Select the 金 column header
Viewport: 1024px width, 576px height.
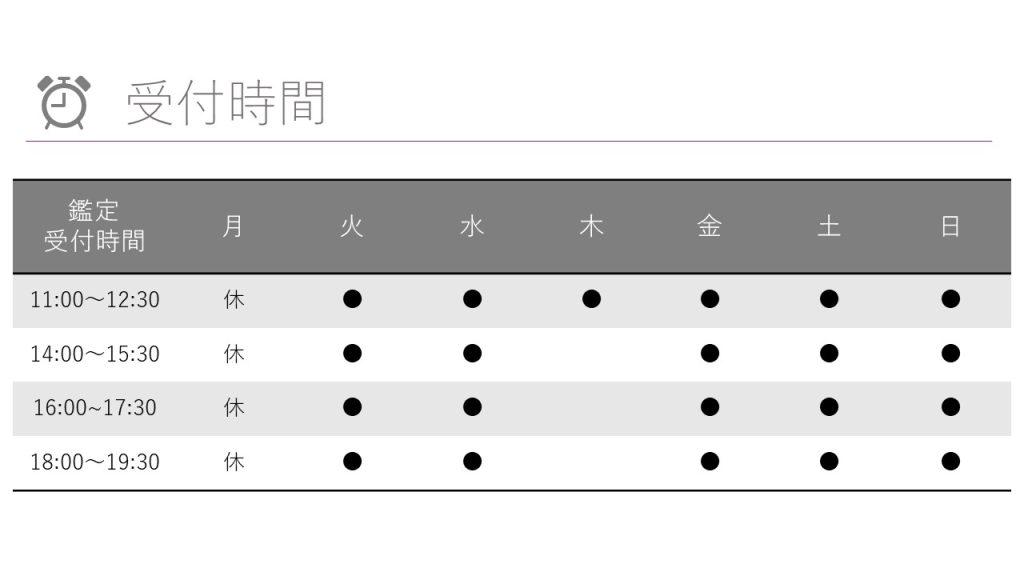pos(710,227)
